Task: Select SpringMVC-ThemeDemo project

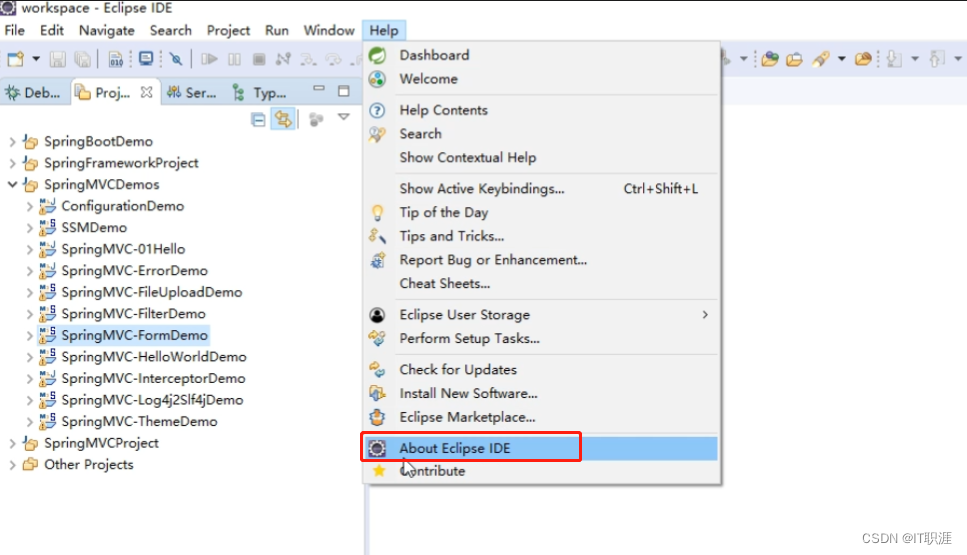Action: coord(139,422)
